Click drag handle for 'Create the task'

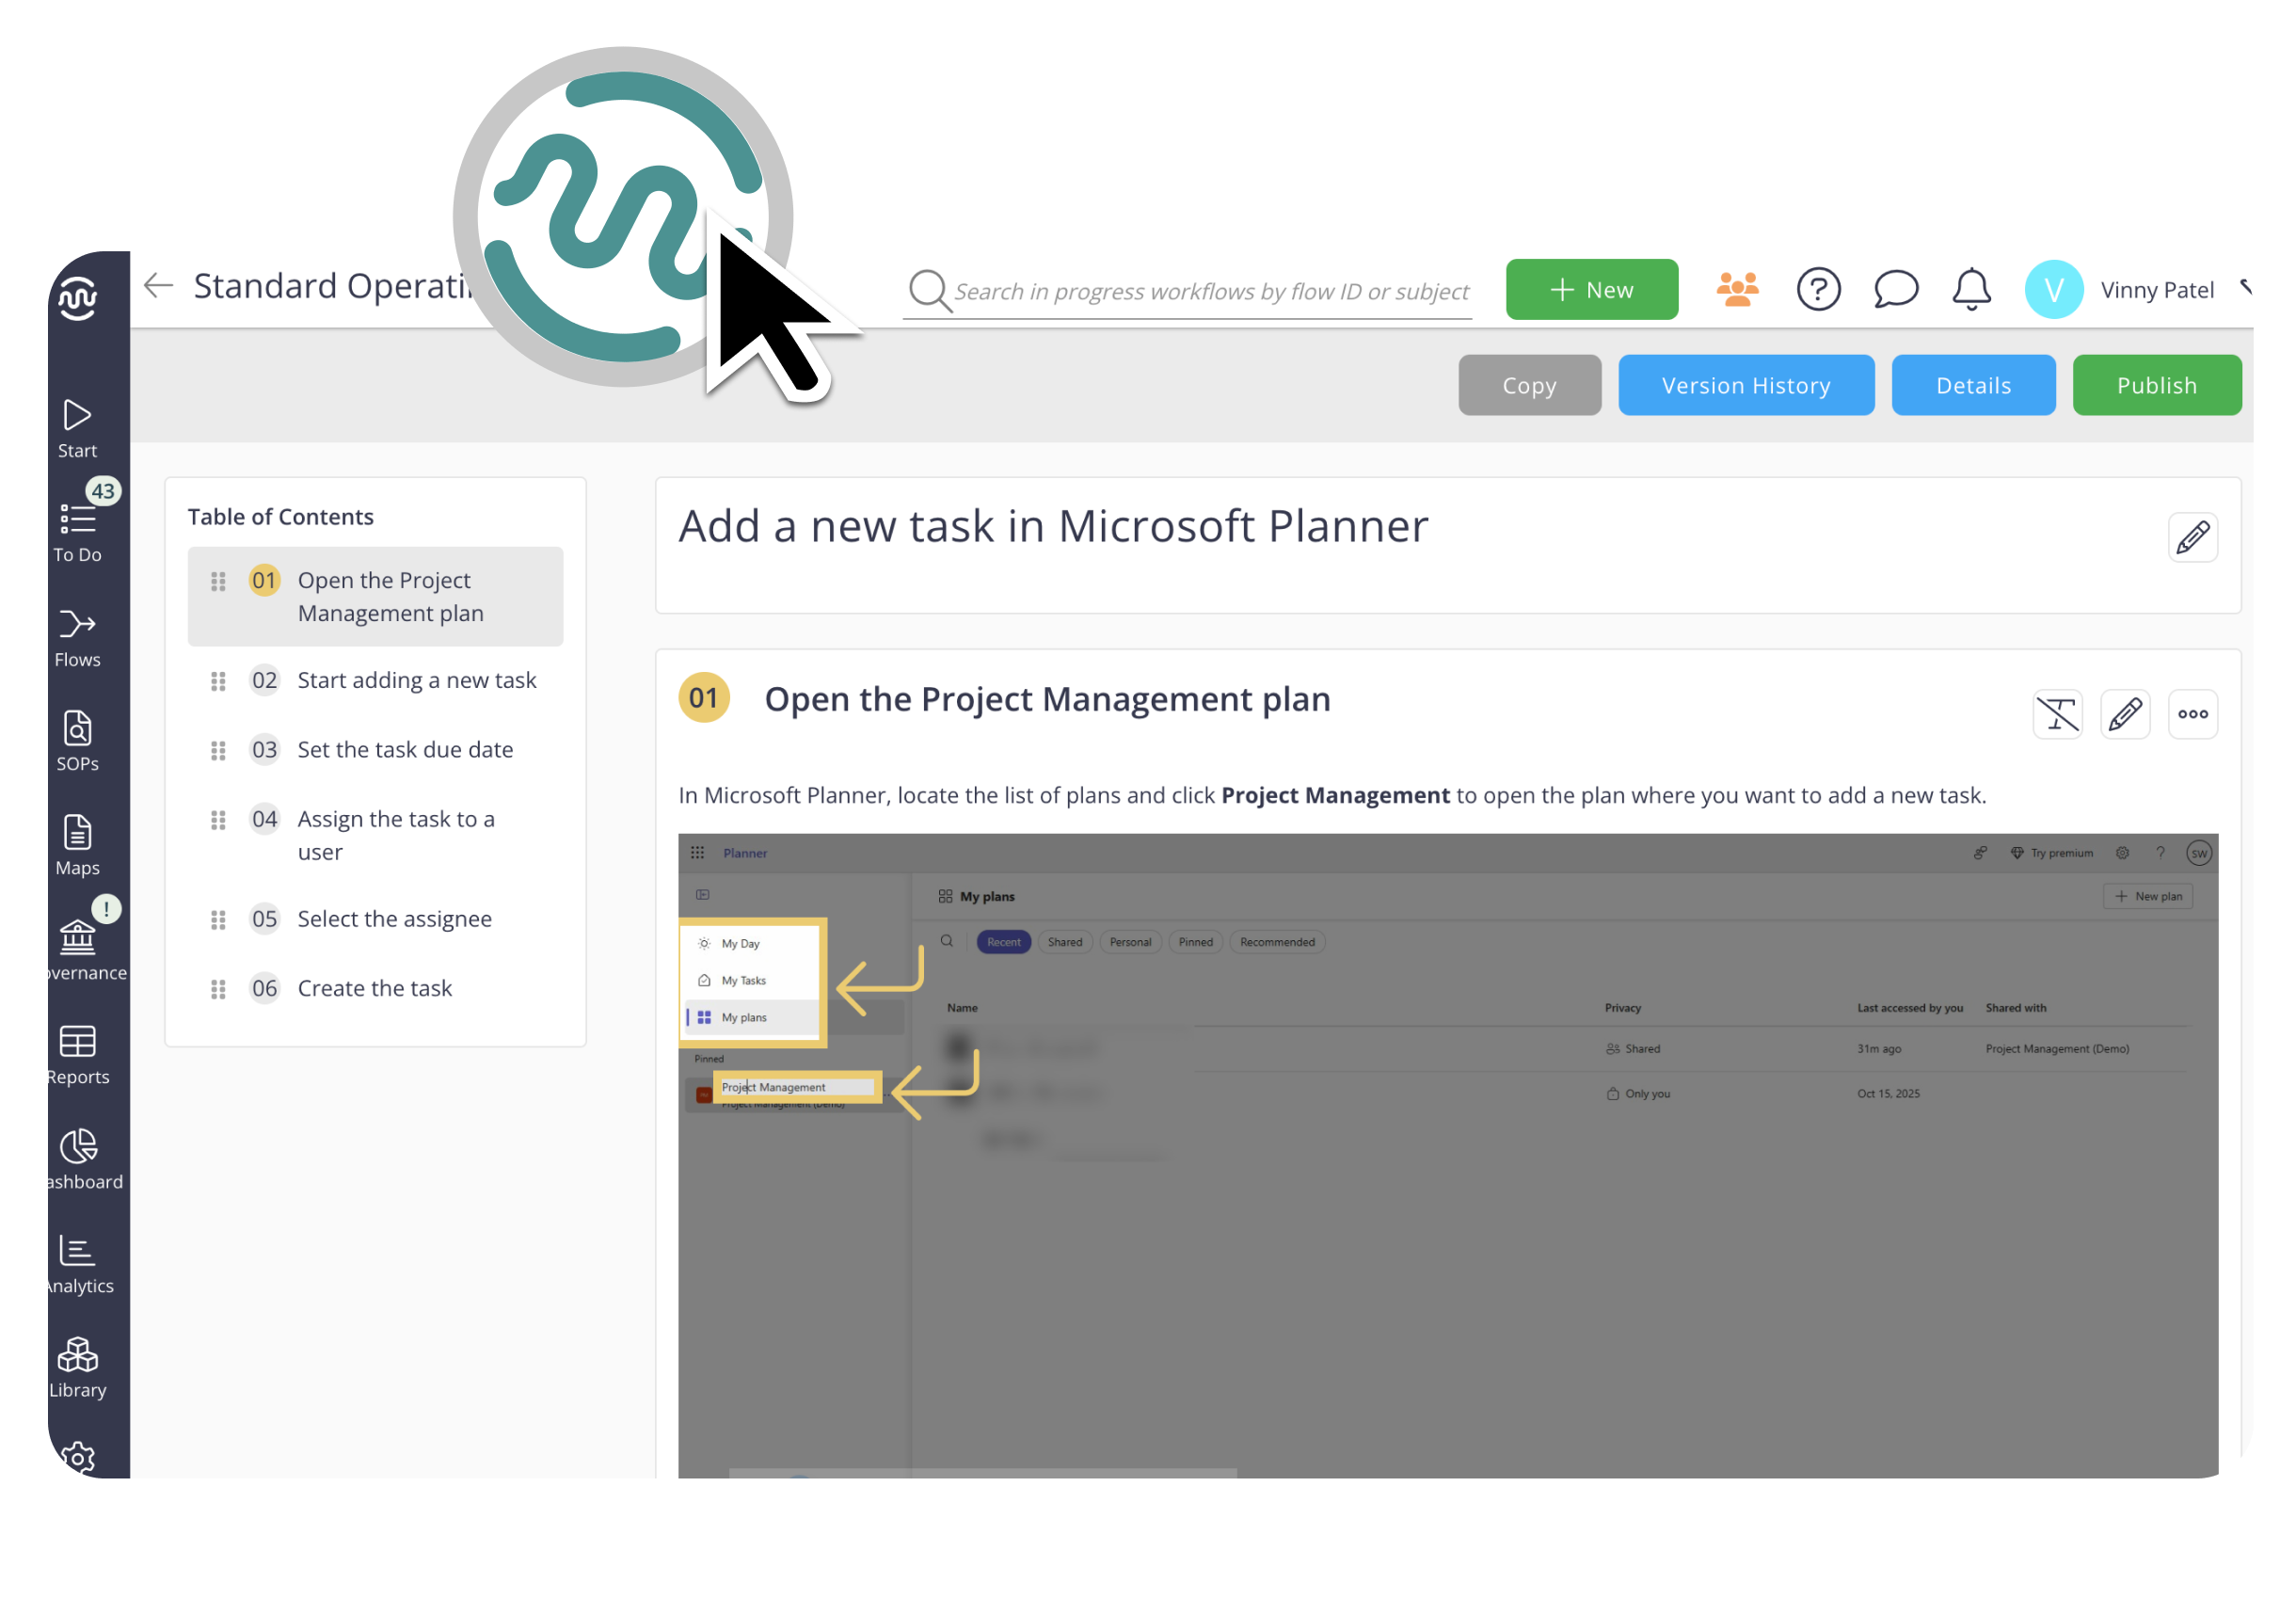click(218, 990)
